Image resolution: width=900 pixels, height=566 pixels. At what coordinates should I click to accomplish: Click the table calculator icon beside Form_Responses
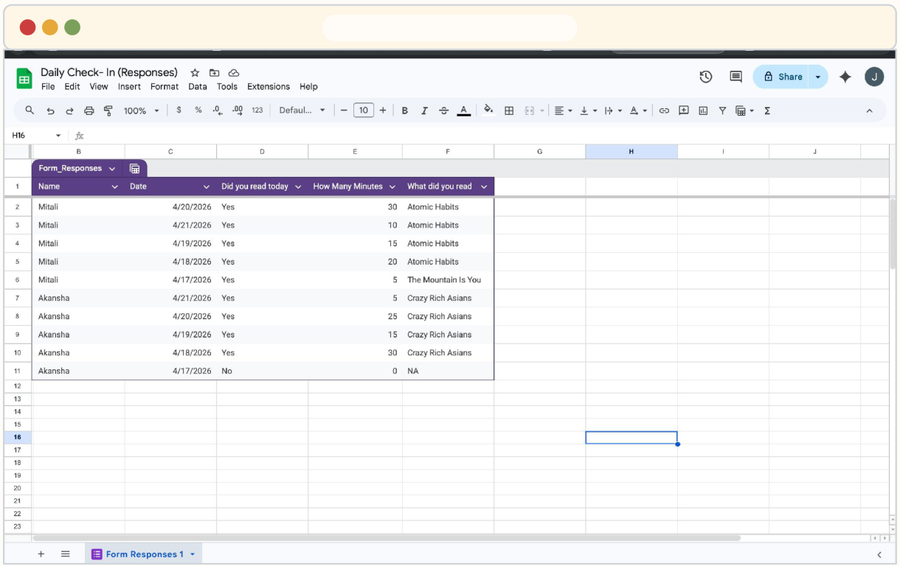point(134,168)
